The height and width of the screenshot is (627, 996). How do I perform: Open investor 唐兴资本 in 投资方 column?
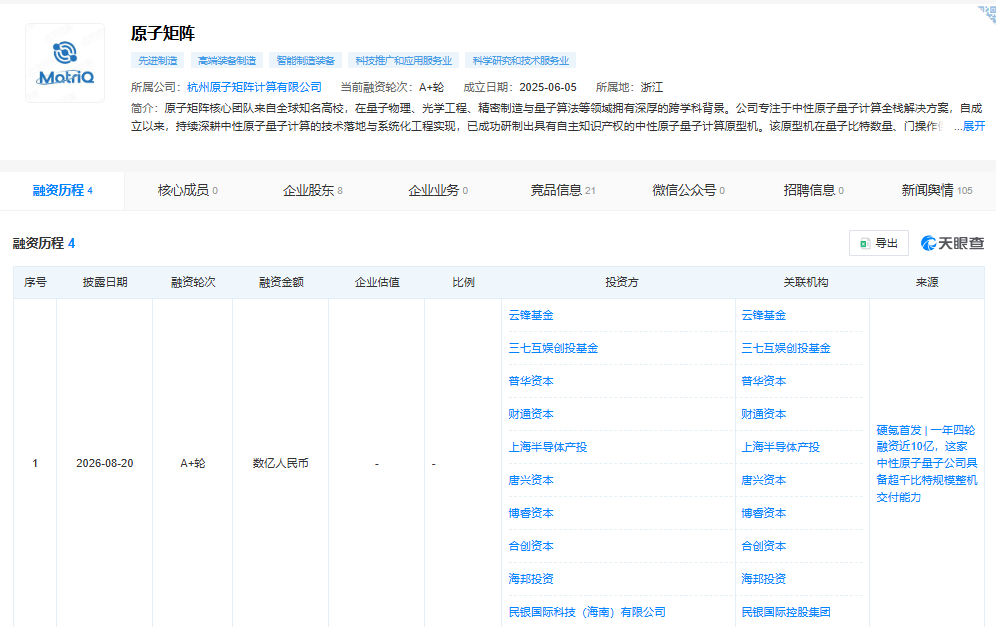[x=531, y=480]
